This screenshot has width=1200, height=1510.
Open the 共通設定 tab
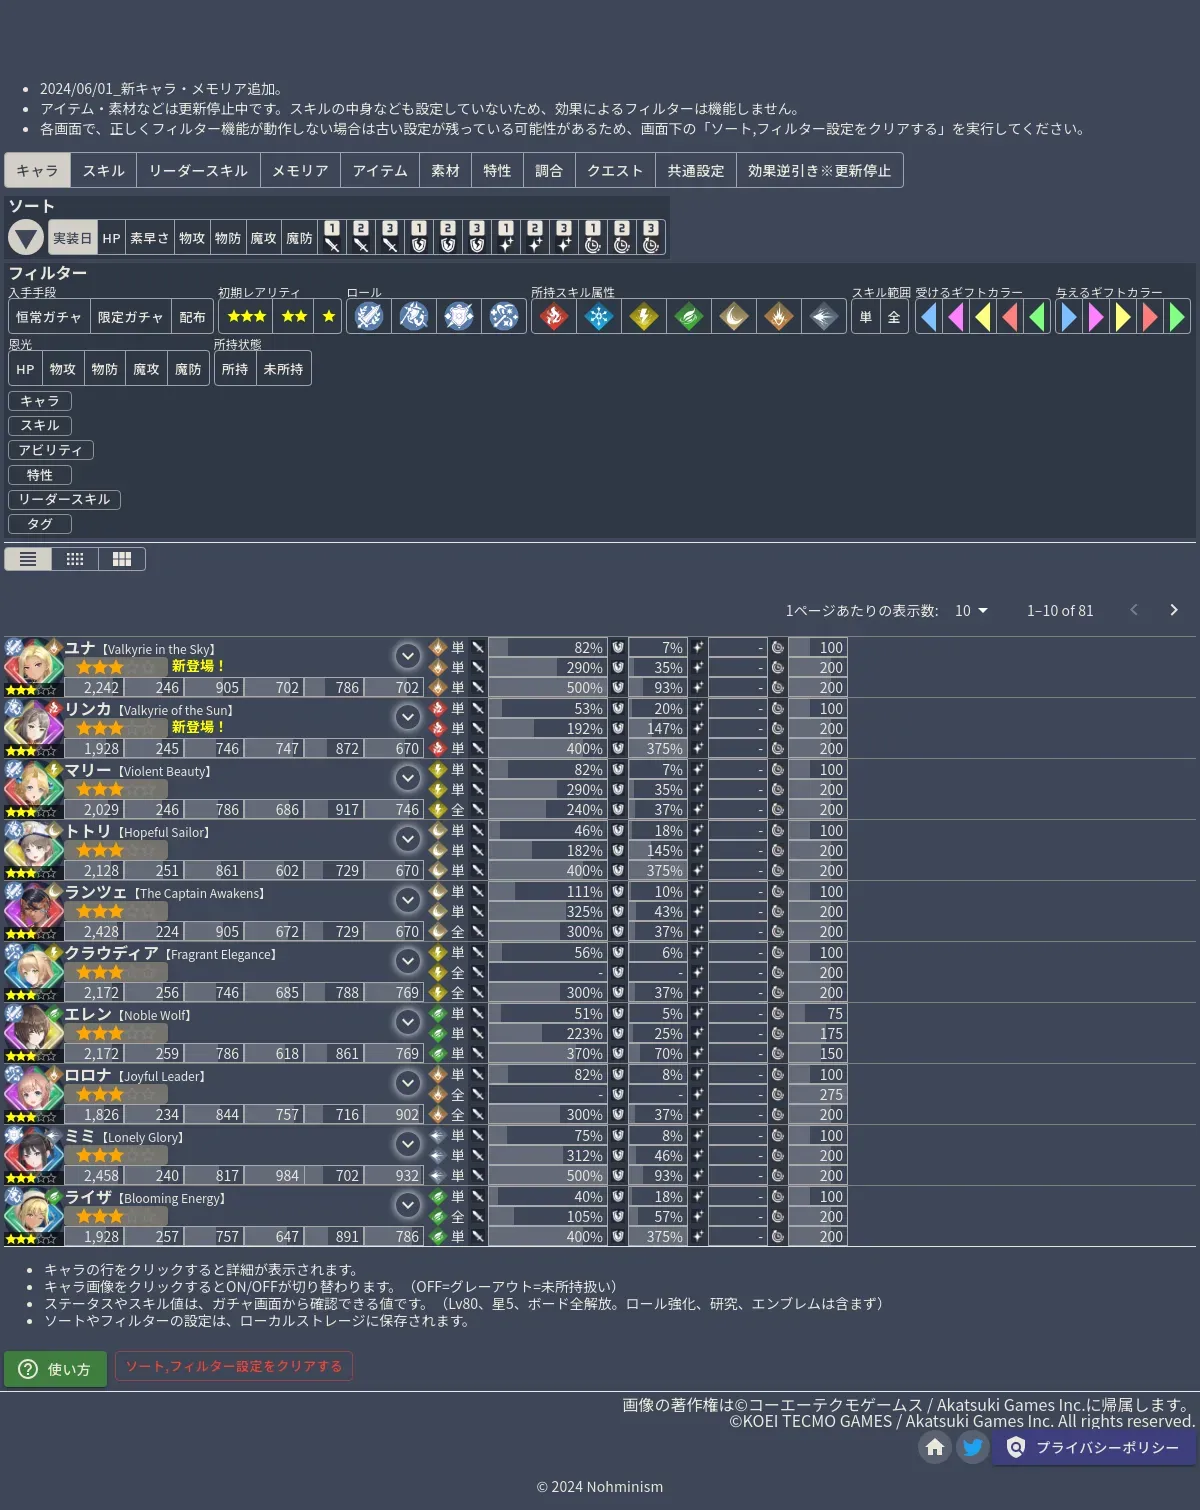pos(696,171)
